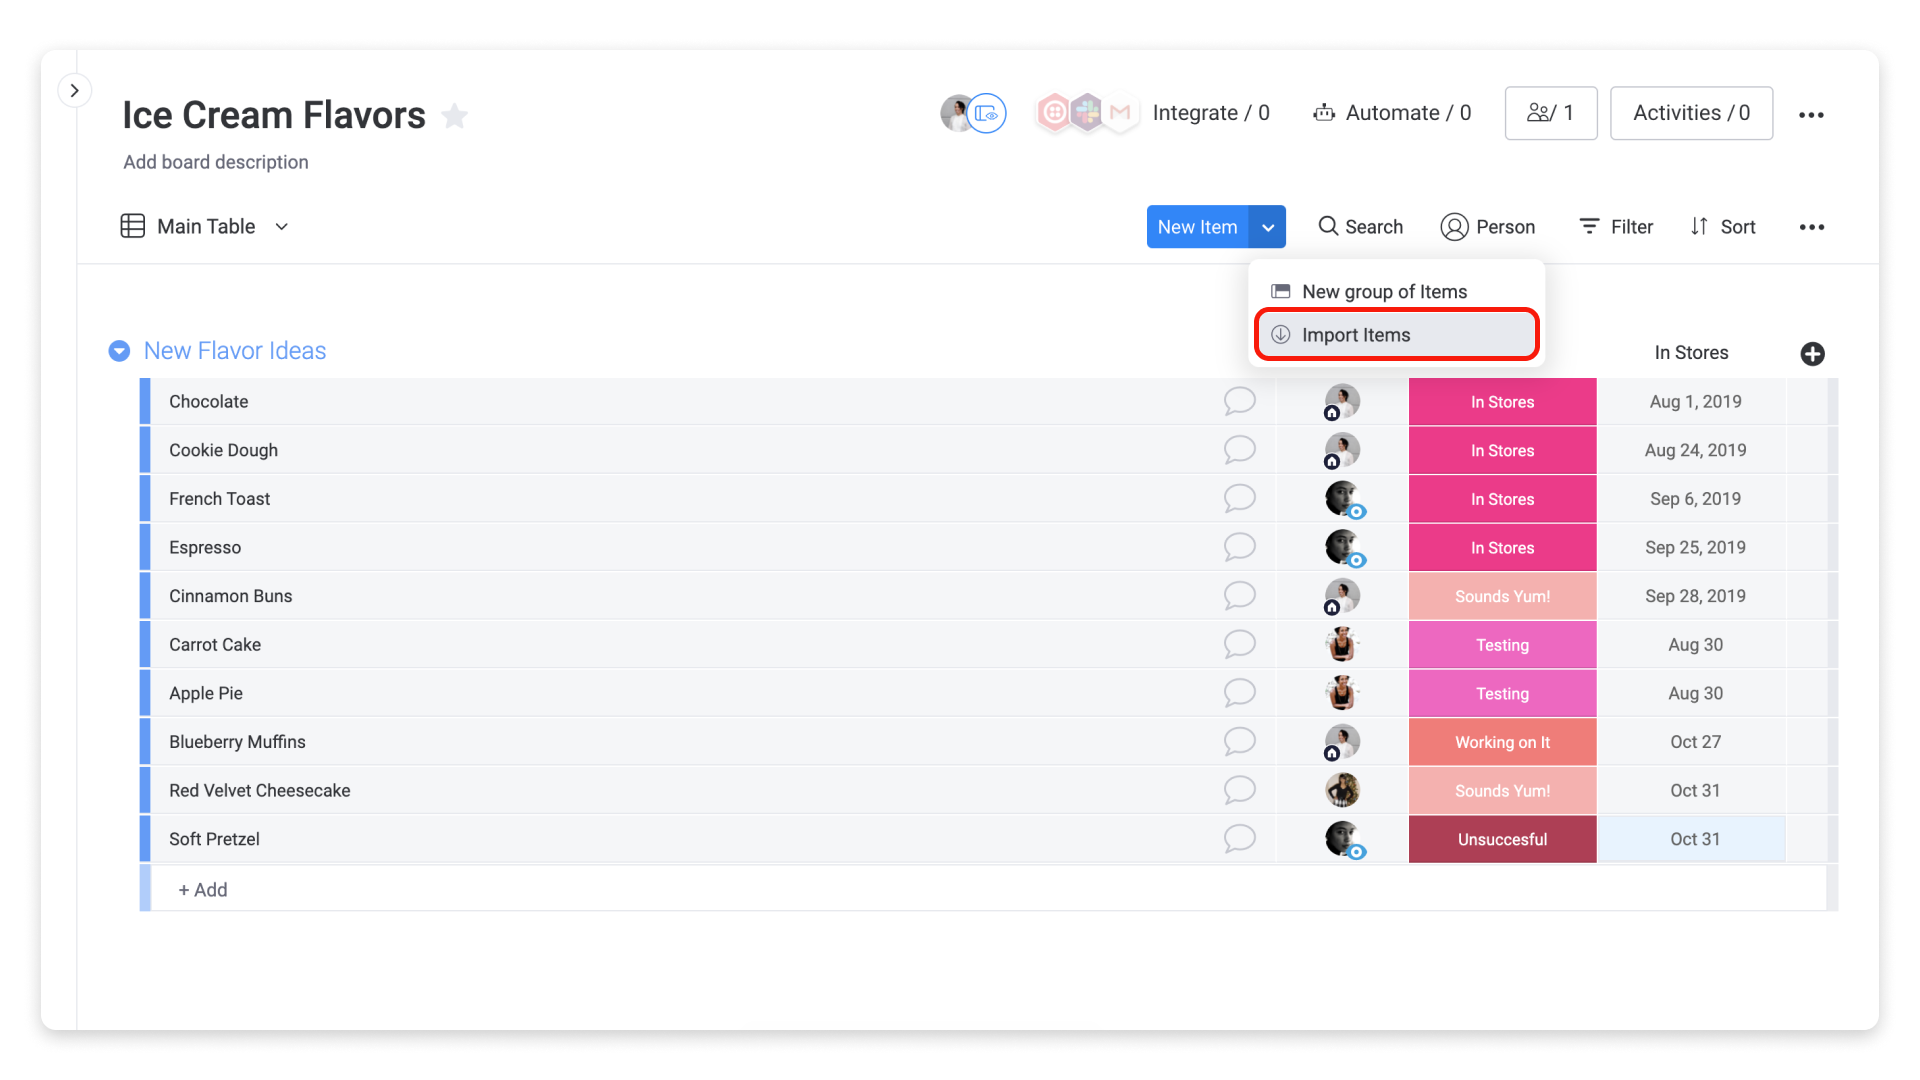1920x1080 pixels.
Task: Click Red Velvet Cheesecake person avatar
Action: (1342, 790)
